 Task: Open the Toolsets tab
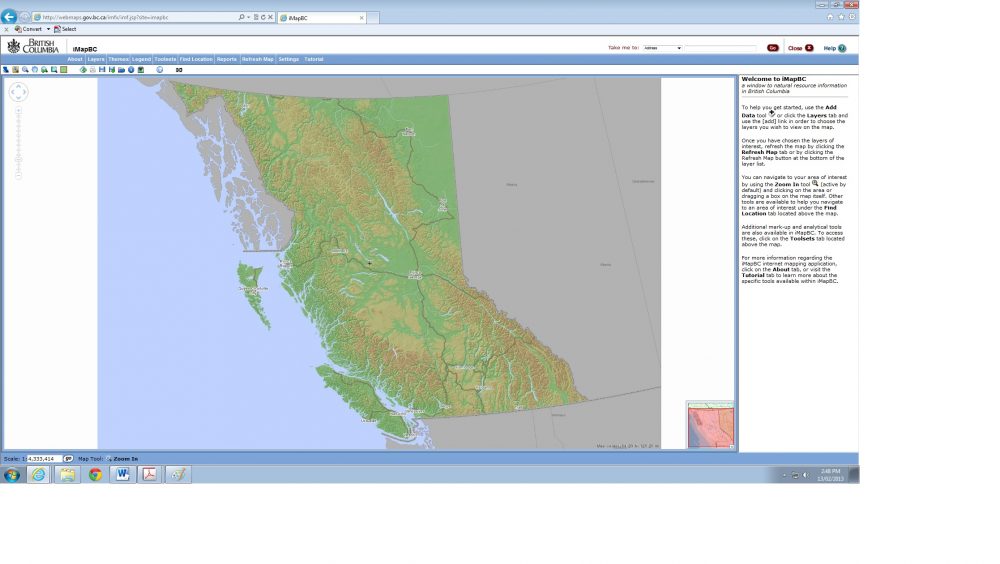click(x=166, y=59)
